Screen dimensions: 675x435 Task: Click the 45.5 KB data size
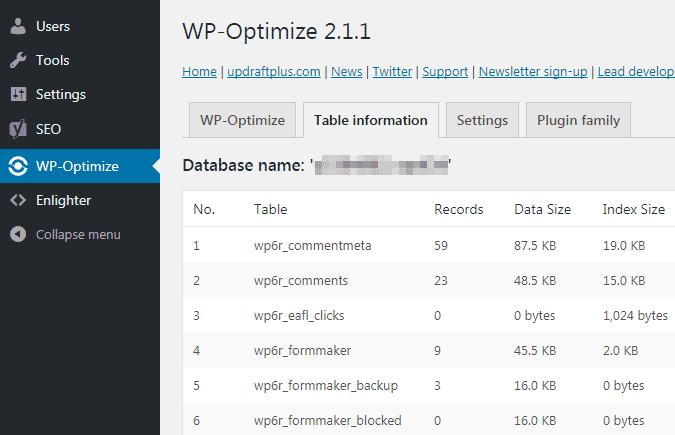[535, 351]
